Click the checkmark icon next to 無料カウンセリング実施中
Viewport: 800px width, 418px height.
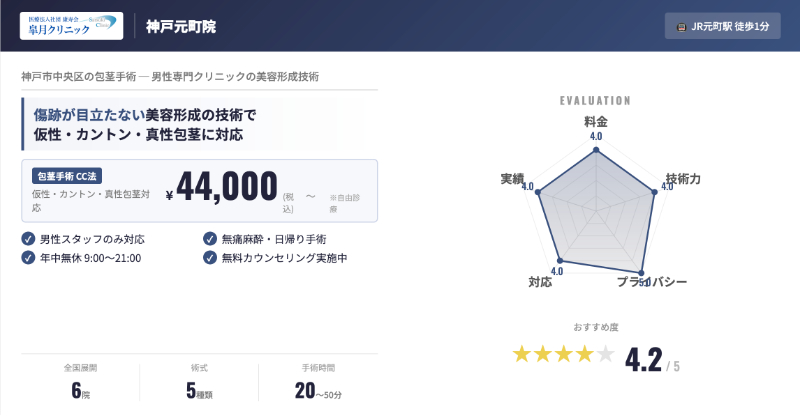209,257
